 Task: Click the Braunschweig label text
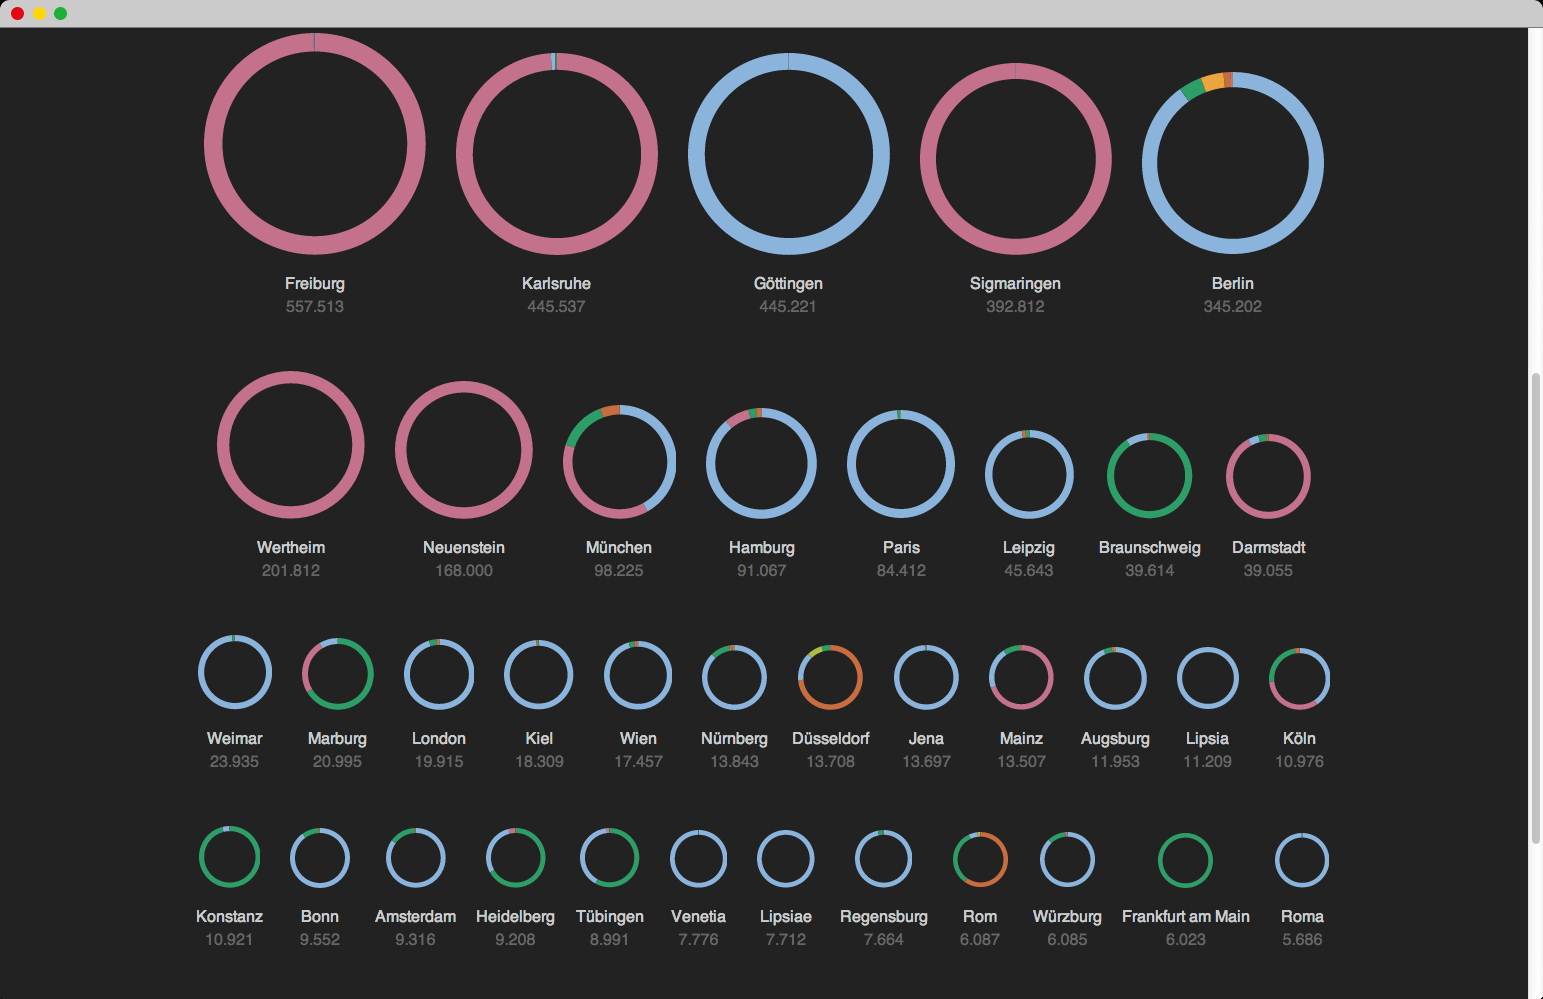click(x=1150, y=548)
